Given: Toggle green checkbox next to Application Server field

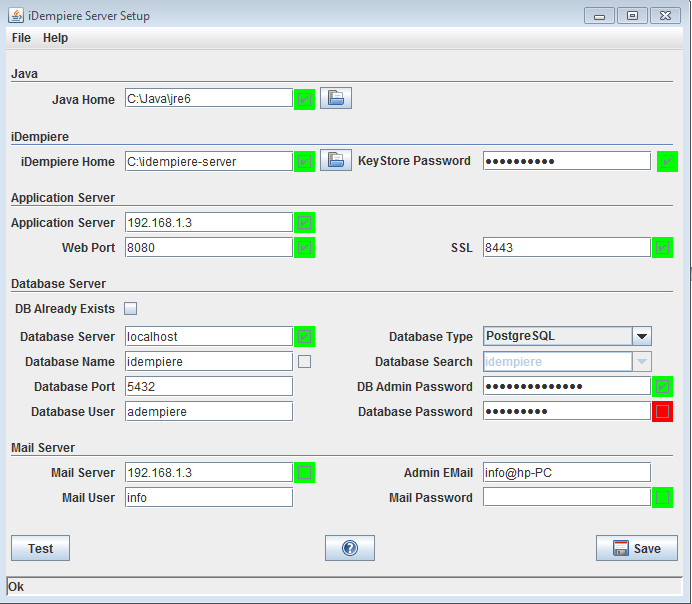Looking at the screenshot, I should click(x=305, y=223).
